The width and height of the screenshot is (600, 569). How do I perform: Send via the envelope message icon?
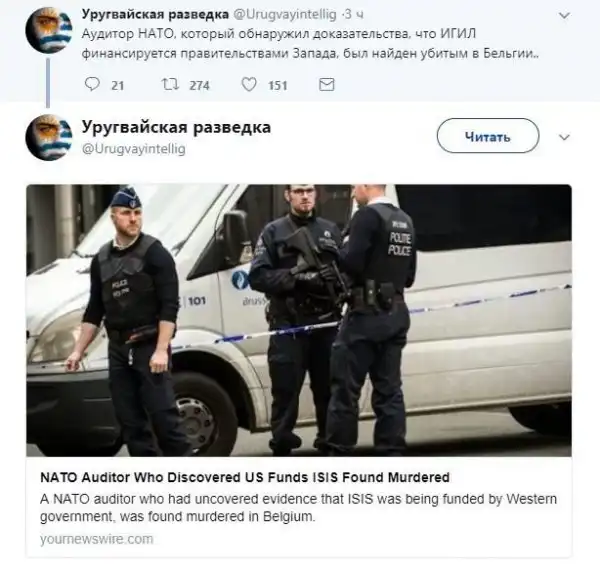[326, 85]
